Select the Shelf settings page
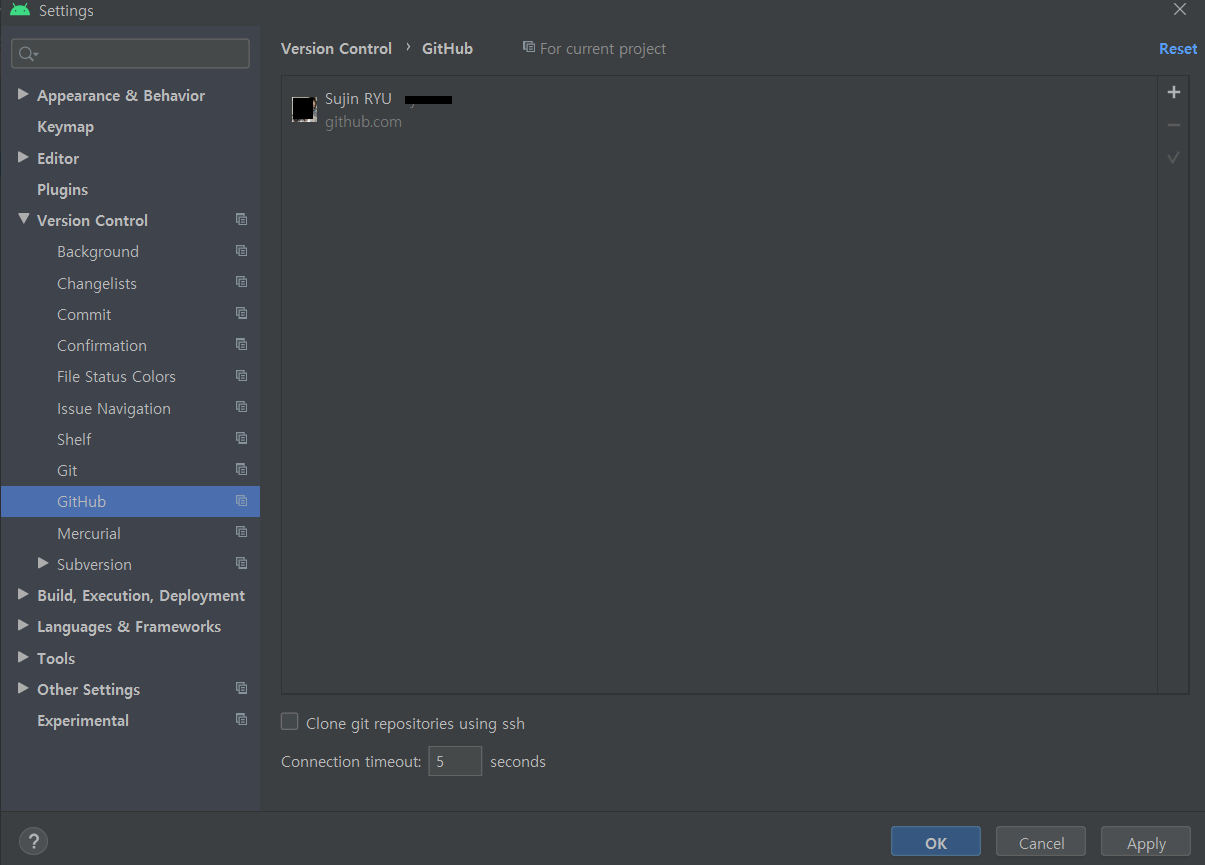1205x865 pixels. (74, 440)
